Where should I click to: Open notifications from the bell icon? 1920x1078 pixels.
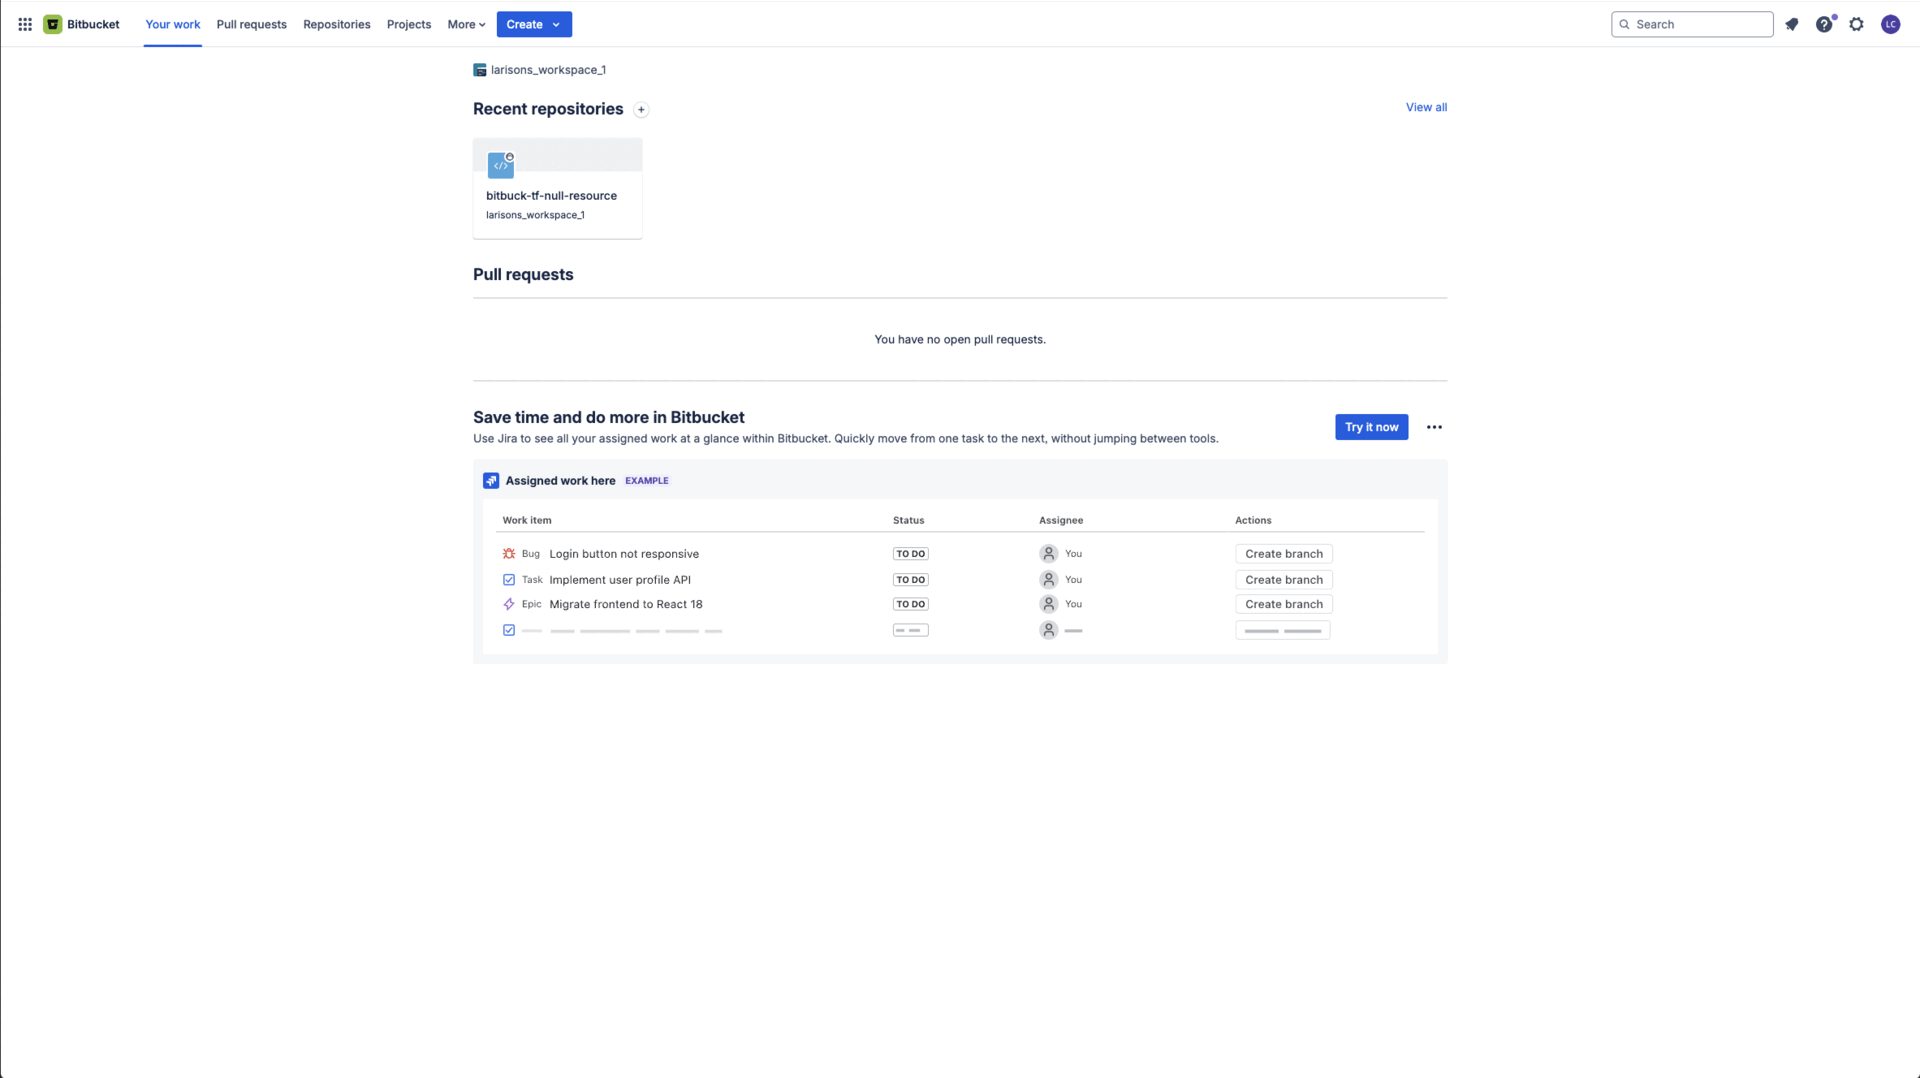coord(1791,24)
